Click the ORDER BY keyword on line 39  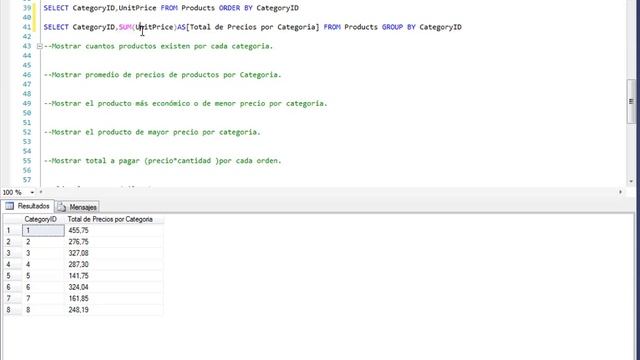coord(236,8)
